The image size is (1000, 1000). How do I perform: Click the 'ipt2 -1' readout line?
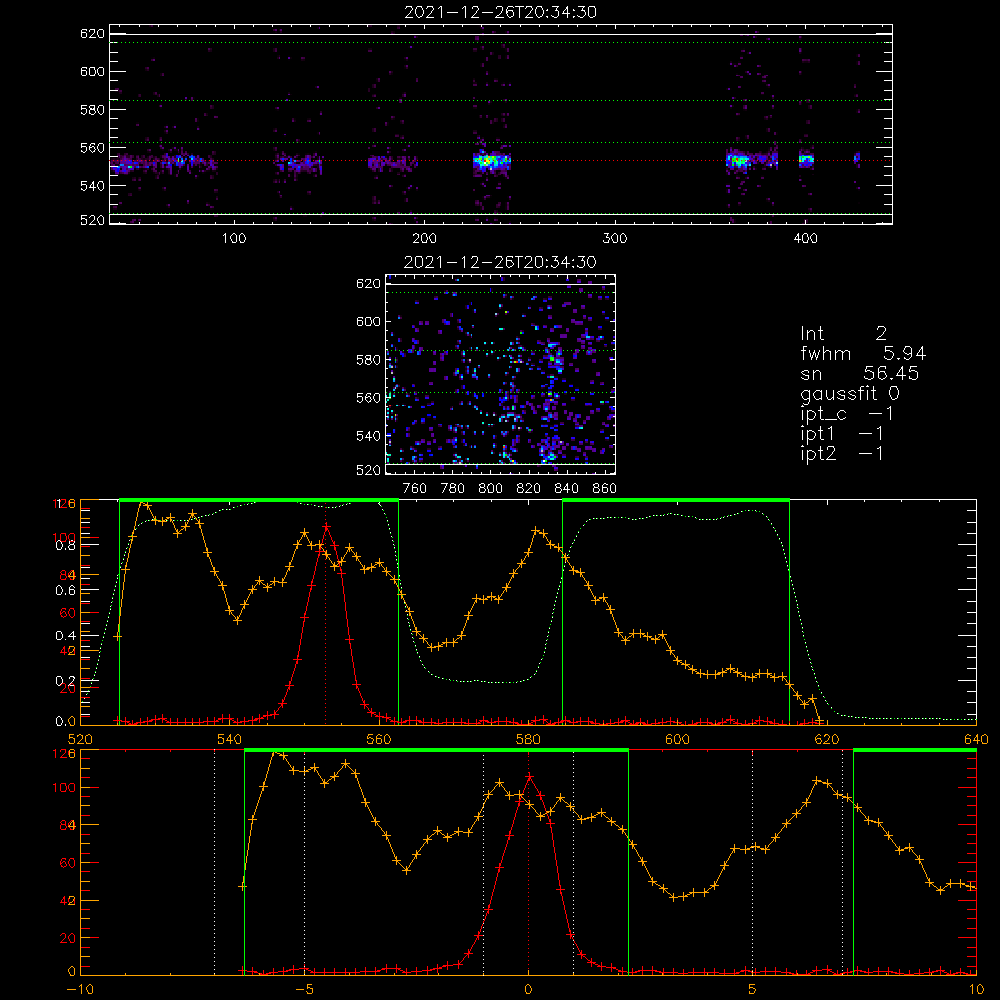click(842, 453)
